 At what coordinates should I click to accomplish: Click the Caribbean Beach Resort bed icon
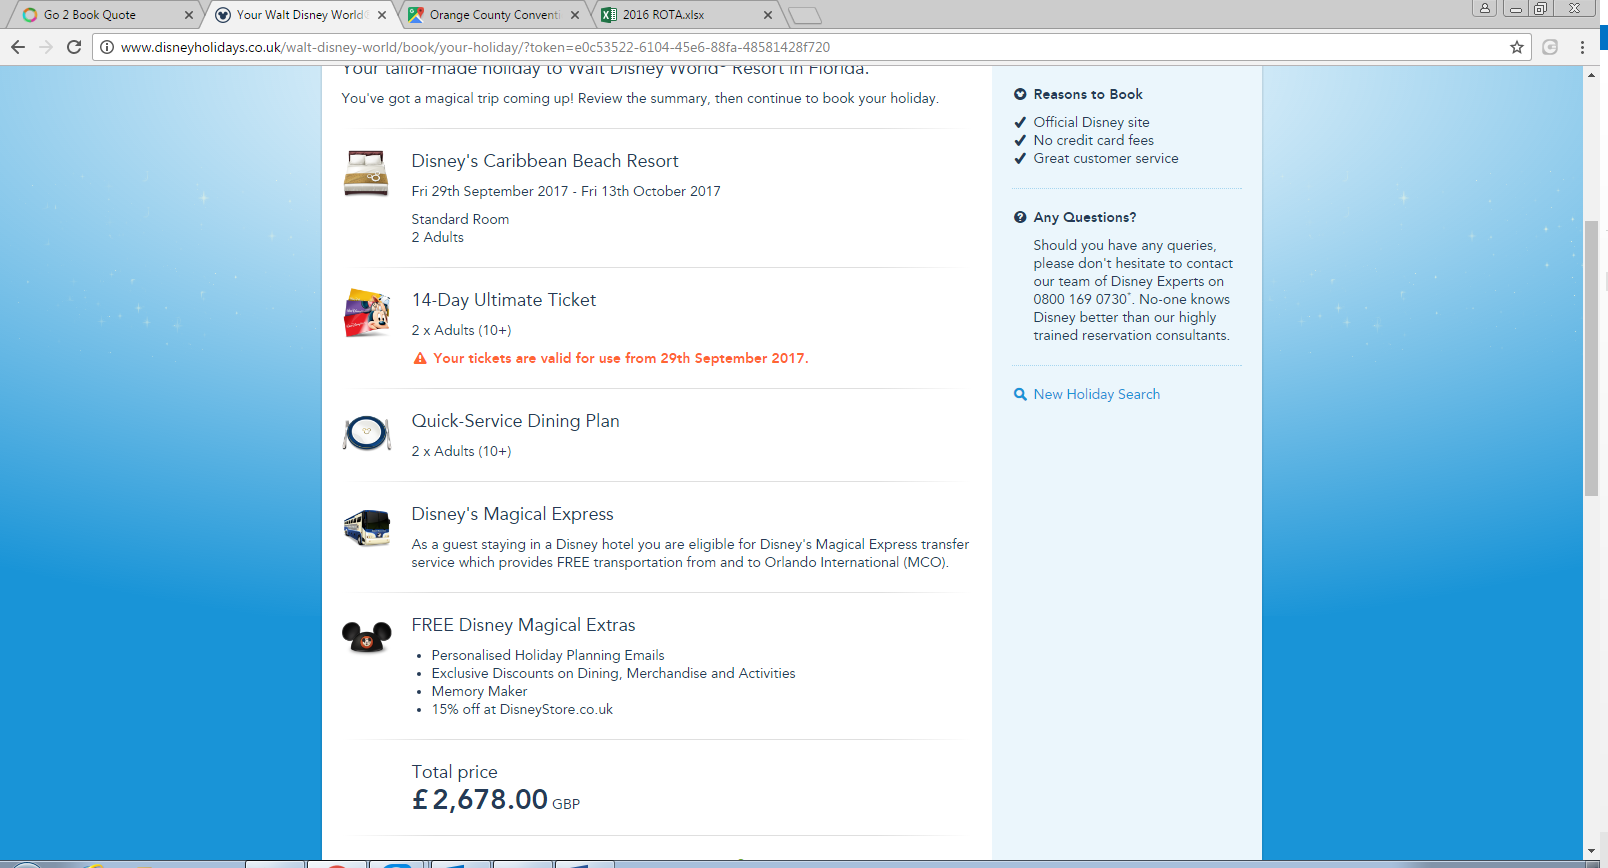click(x=366, y=173)
